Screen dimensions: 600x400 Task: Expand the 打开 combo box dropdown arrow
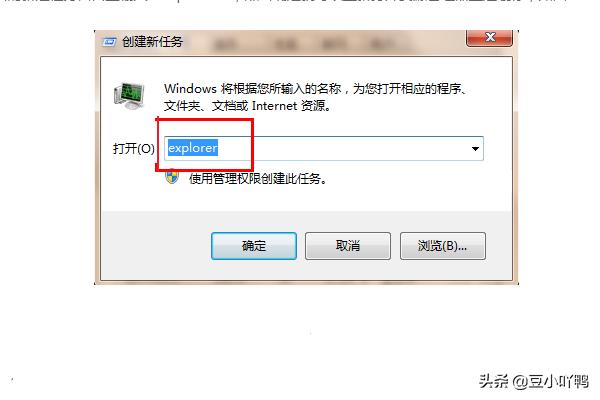pyautogui.click(x=475, y=149)
